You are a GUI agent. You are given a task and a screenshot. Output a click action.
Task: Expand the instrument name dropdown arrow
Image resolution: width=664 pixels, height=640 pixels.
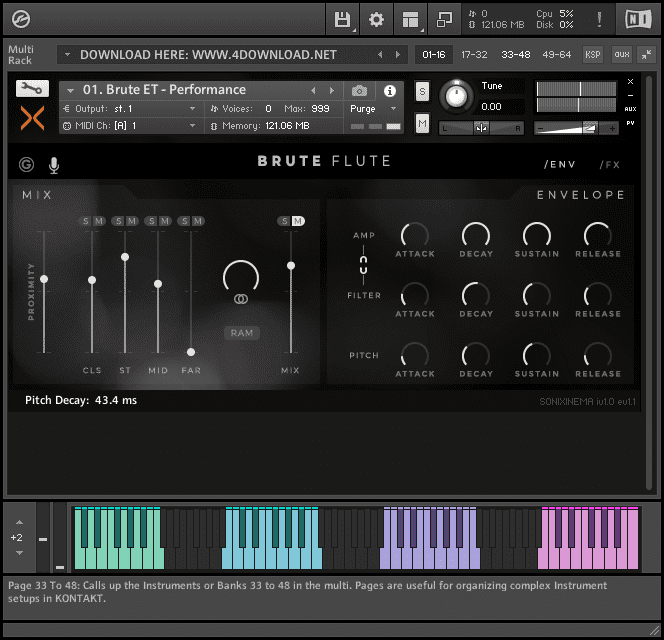coord(70,90)
